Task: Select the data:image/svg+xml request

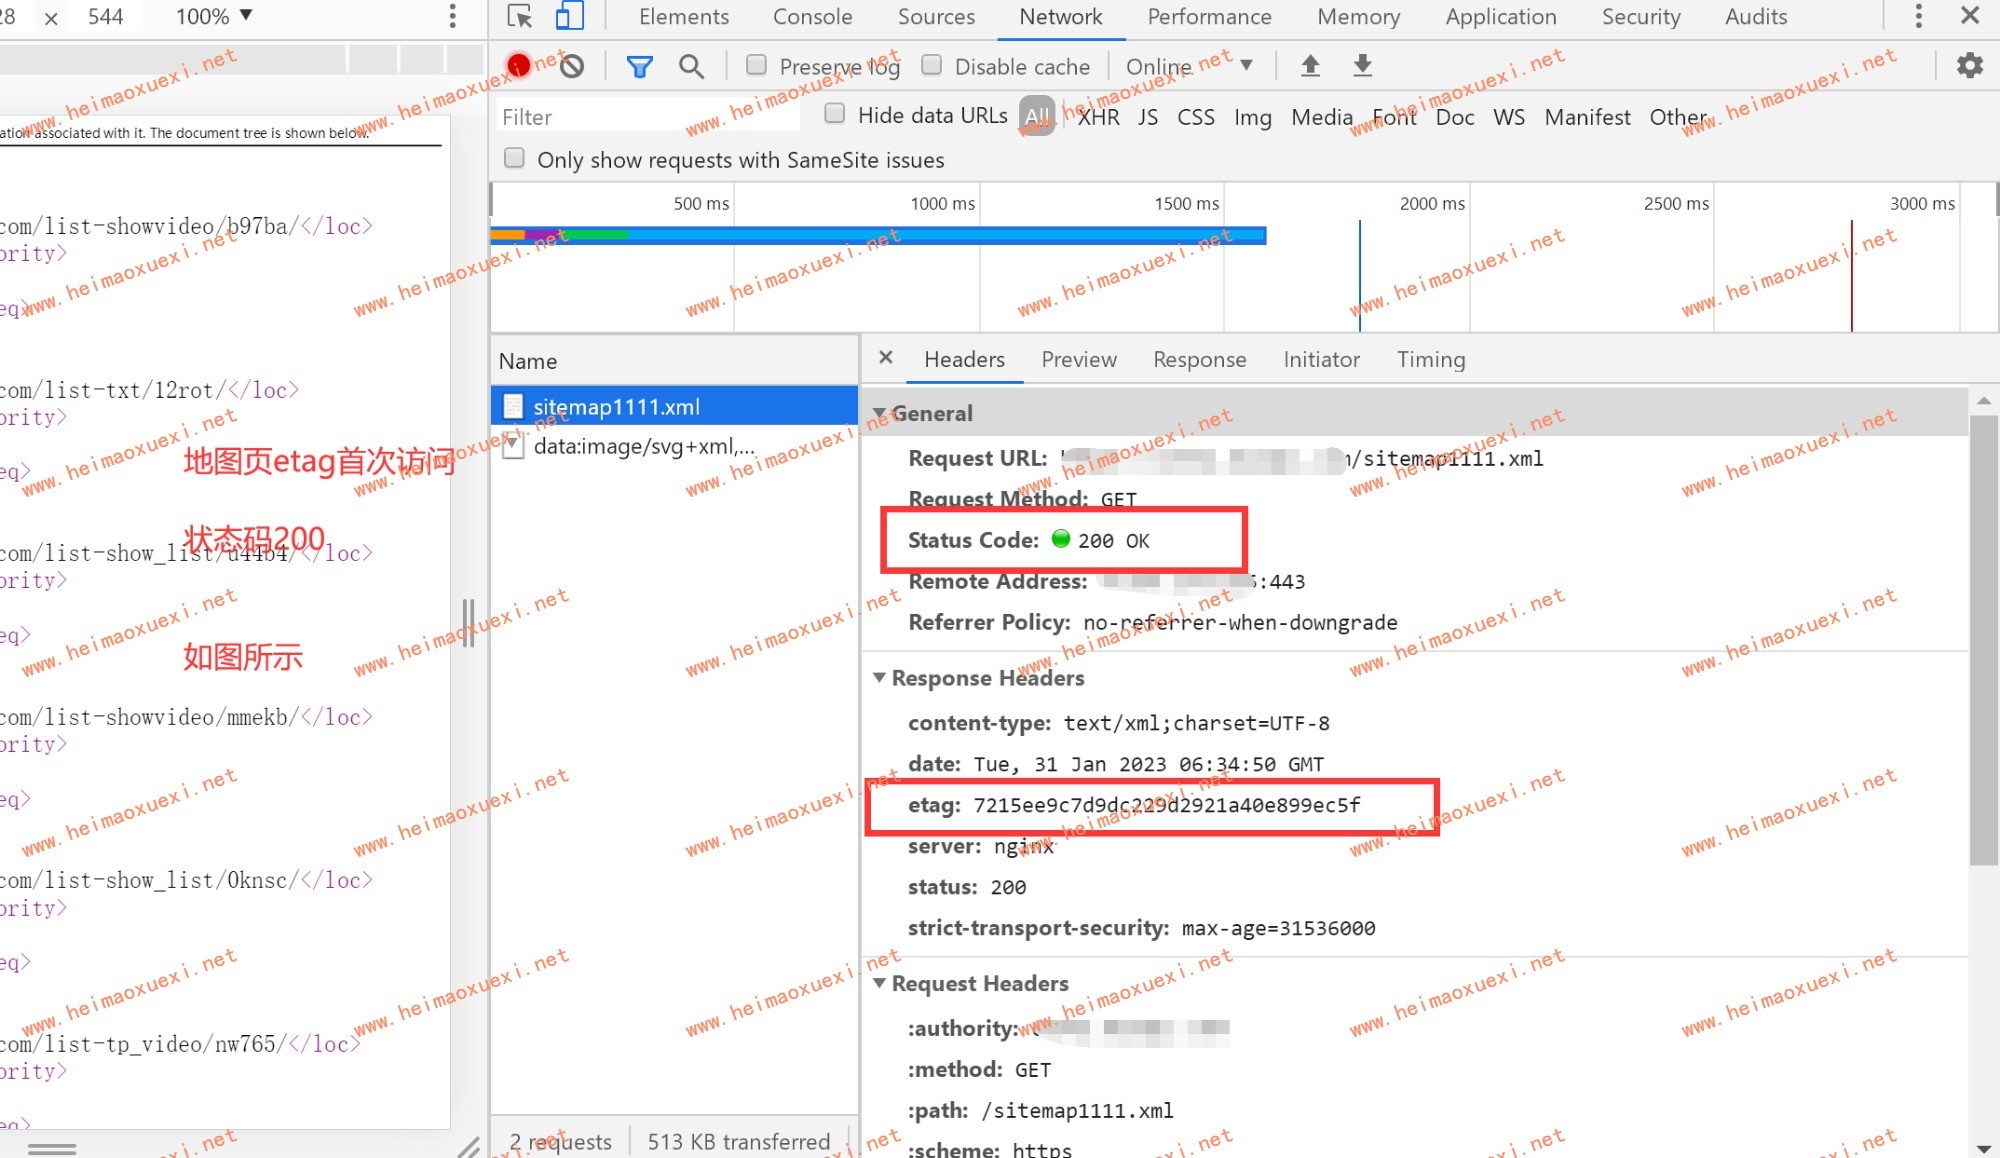Action: tap(644, 447)
